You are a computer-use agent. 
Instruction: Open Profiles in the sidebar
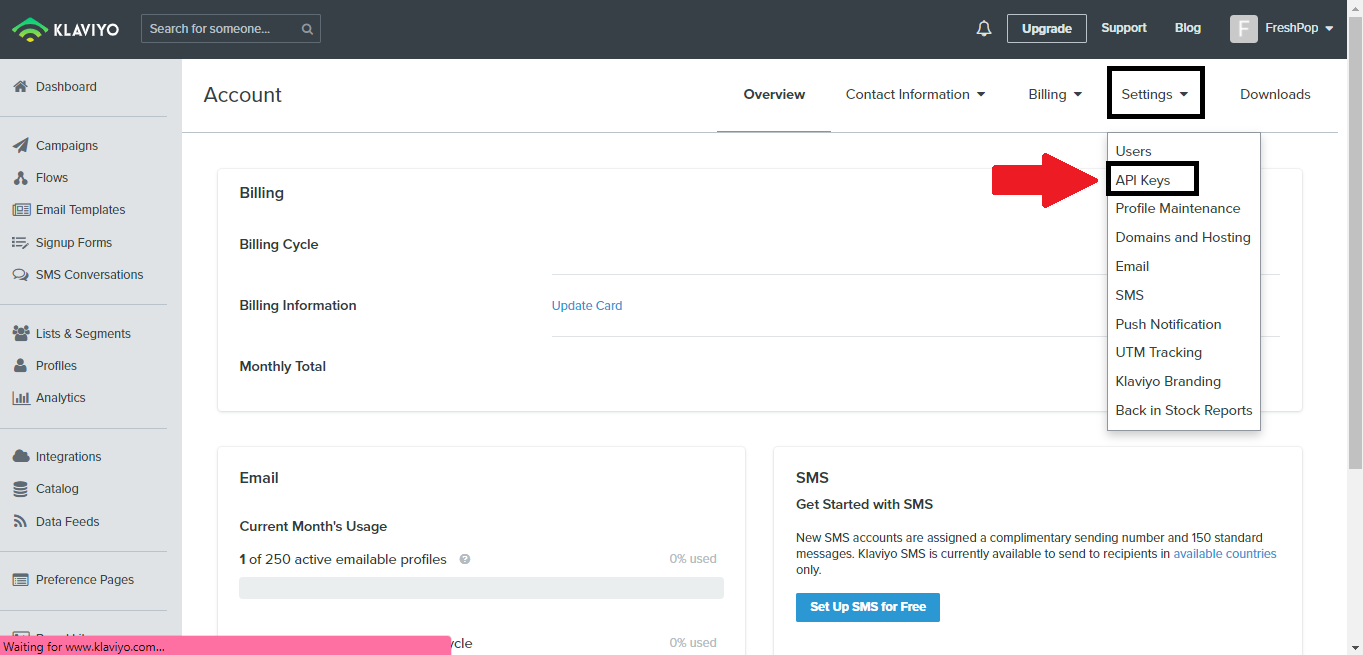56,366
